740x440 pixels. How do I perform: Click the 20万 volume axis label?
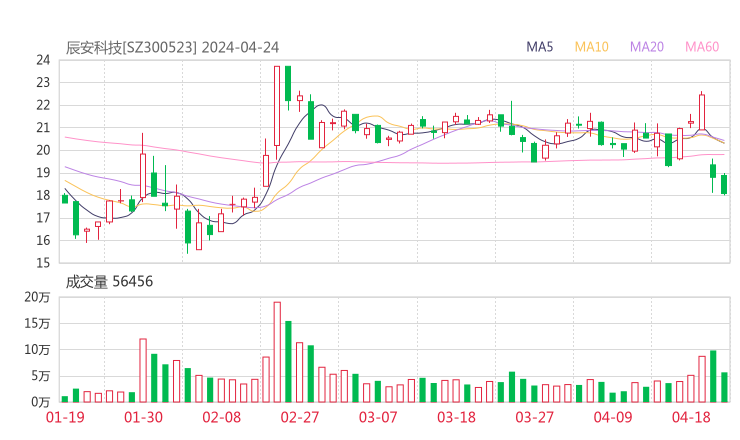pos(37,297)
